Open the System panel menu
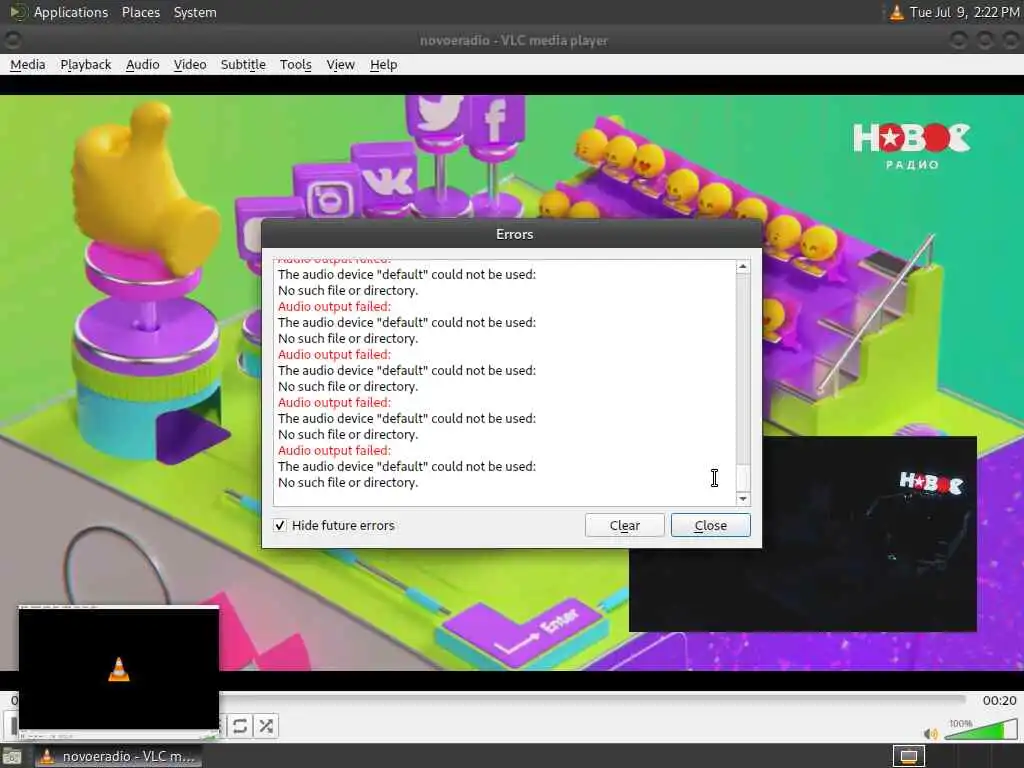The width and height of the screenshot is (1024, 768). pos(195,12)
